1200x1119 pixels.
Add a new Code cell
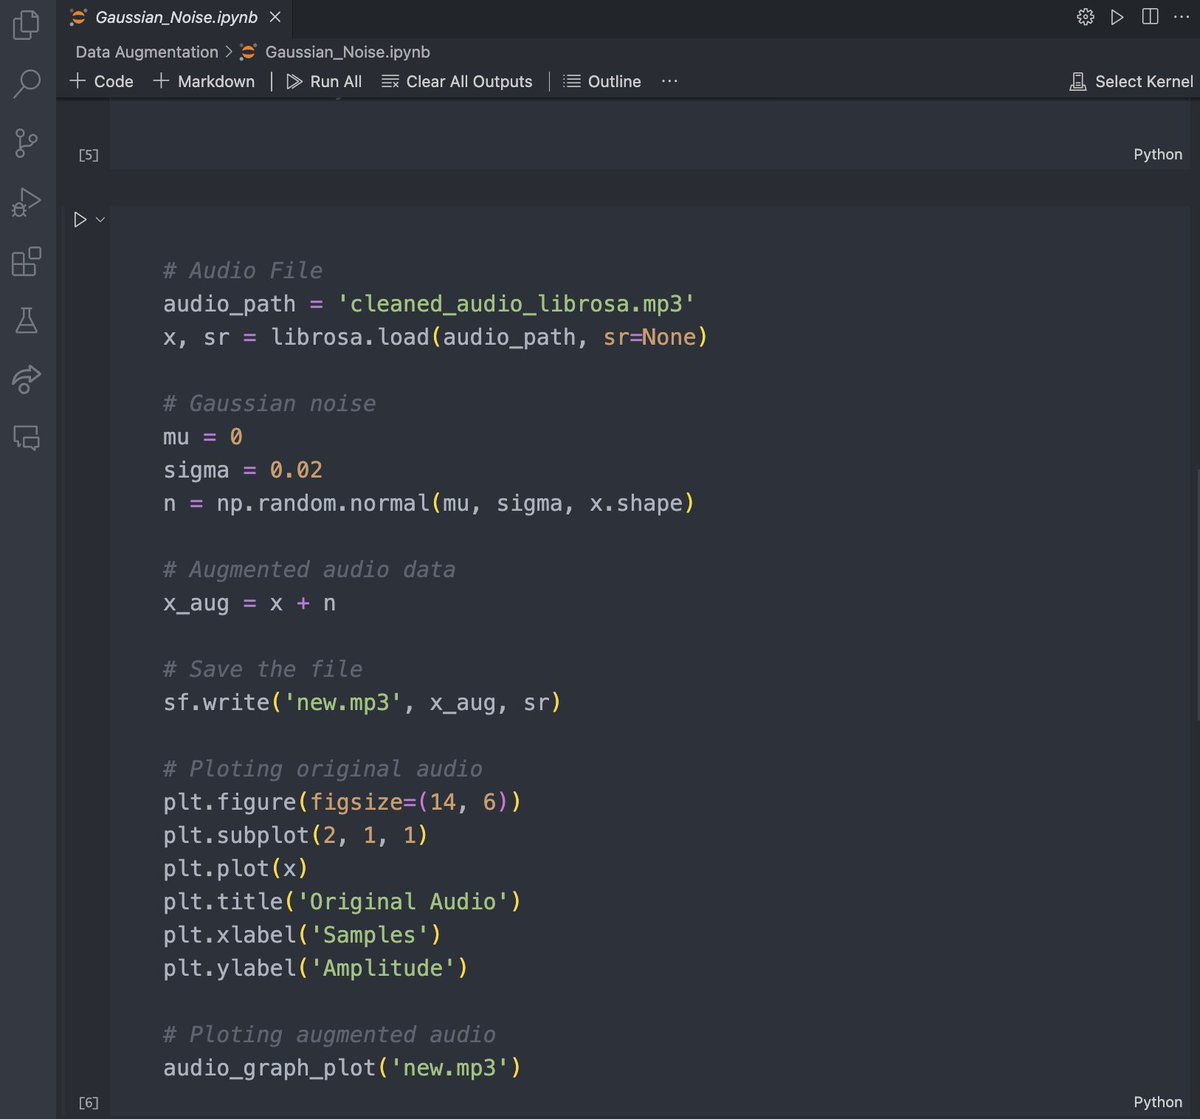pyautogui.click(x=101, y=82)
